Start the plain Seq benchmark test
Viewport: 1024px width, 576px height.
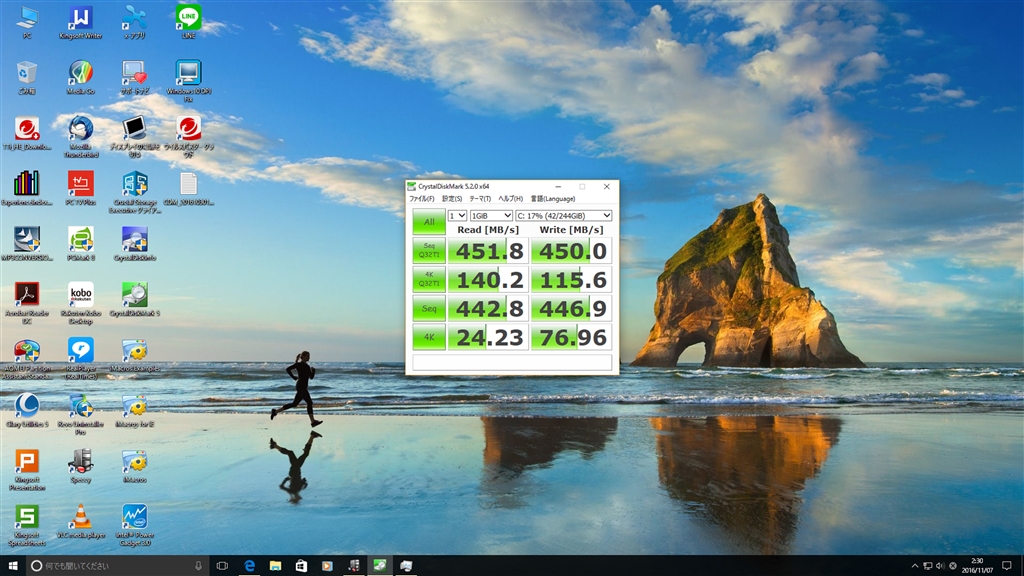pos(429,308)
